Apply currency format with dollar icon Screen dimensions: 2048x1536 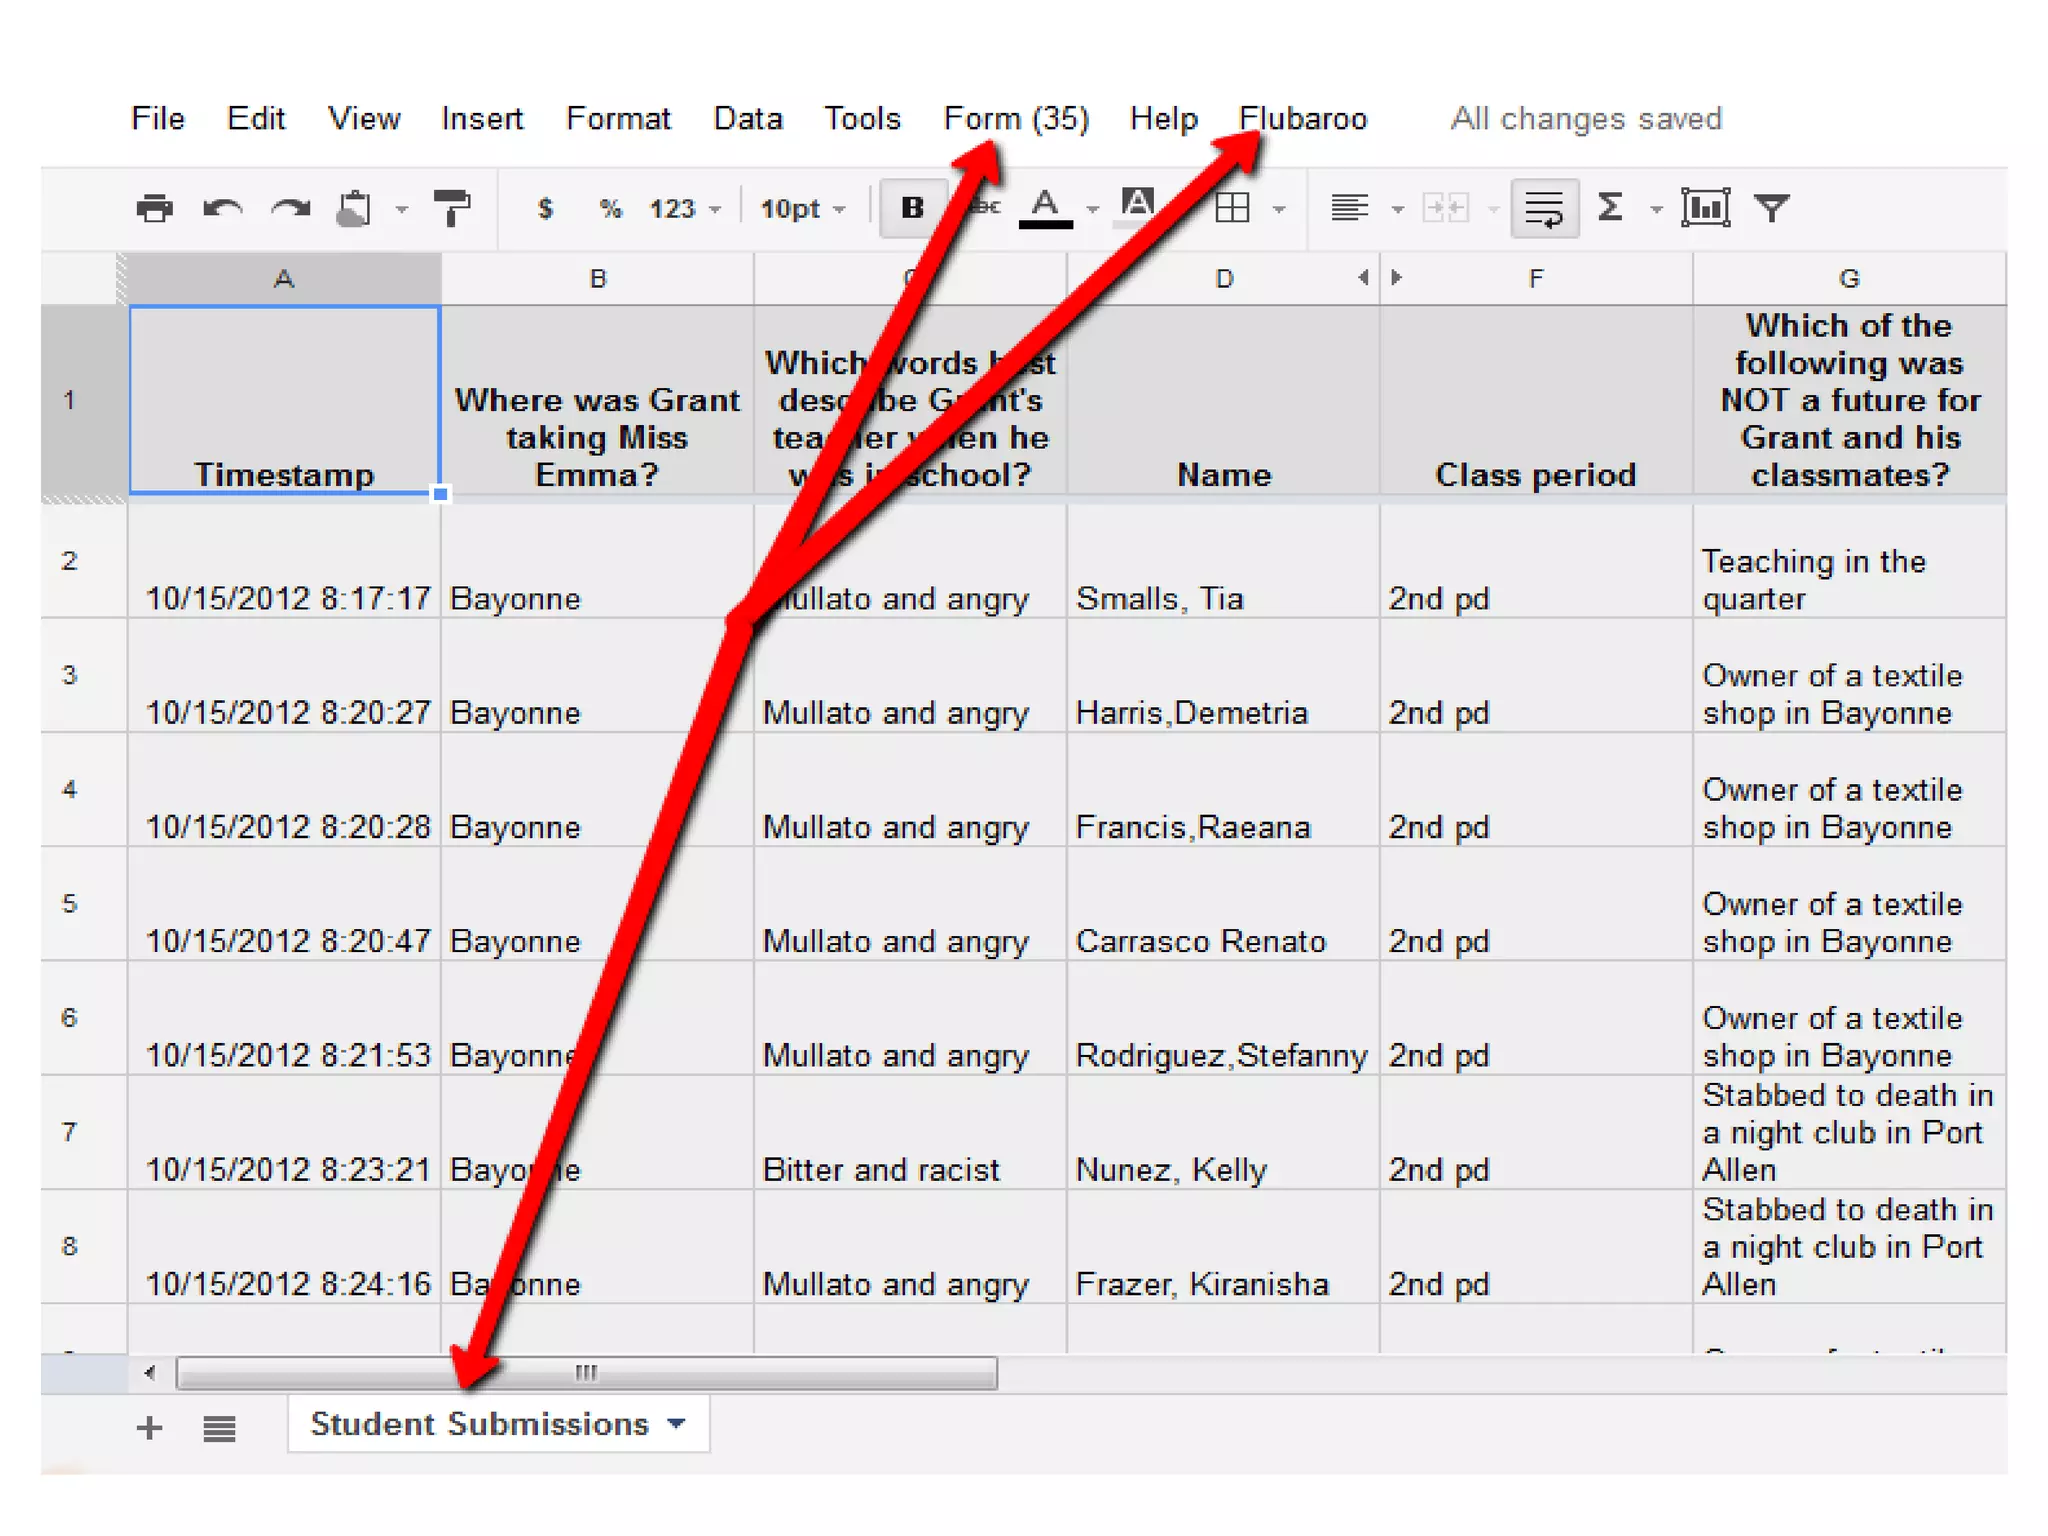(x=545, y=208)
